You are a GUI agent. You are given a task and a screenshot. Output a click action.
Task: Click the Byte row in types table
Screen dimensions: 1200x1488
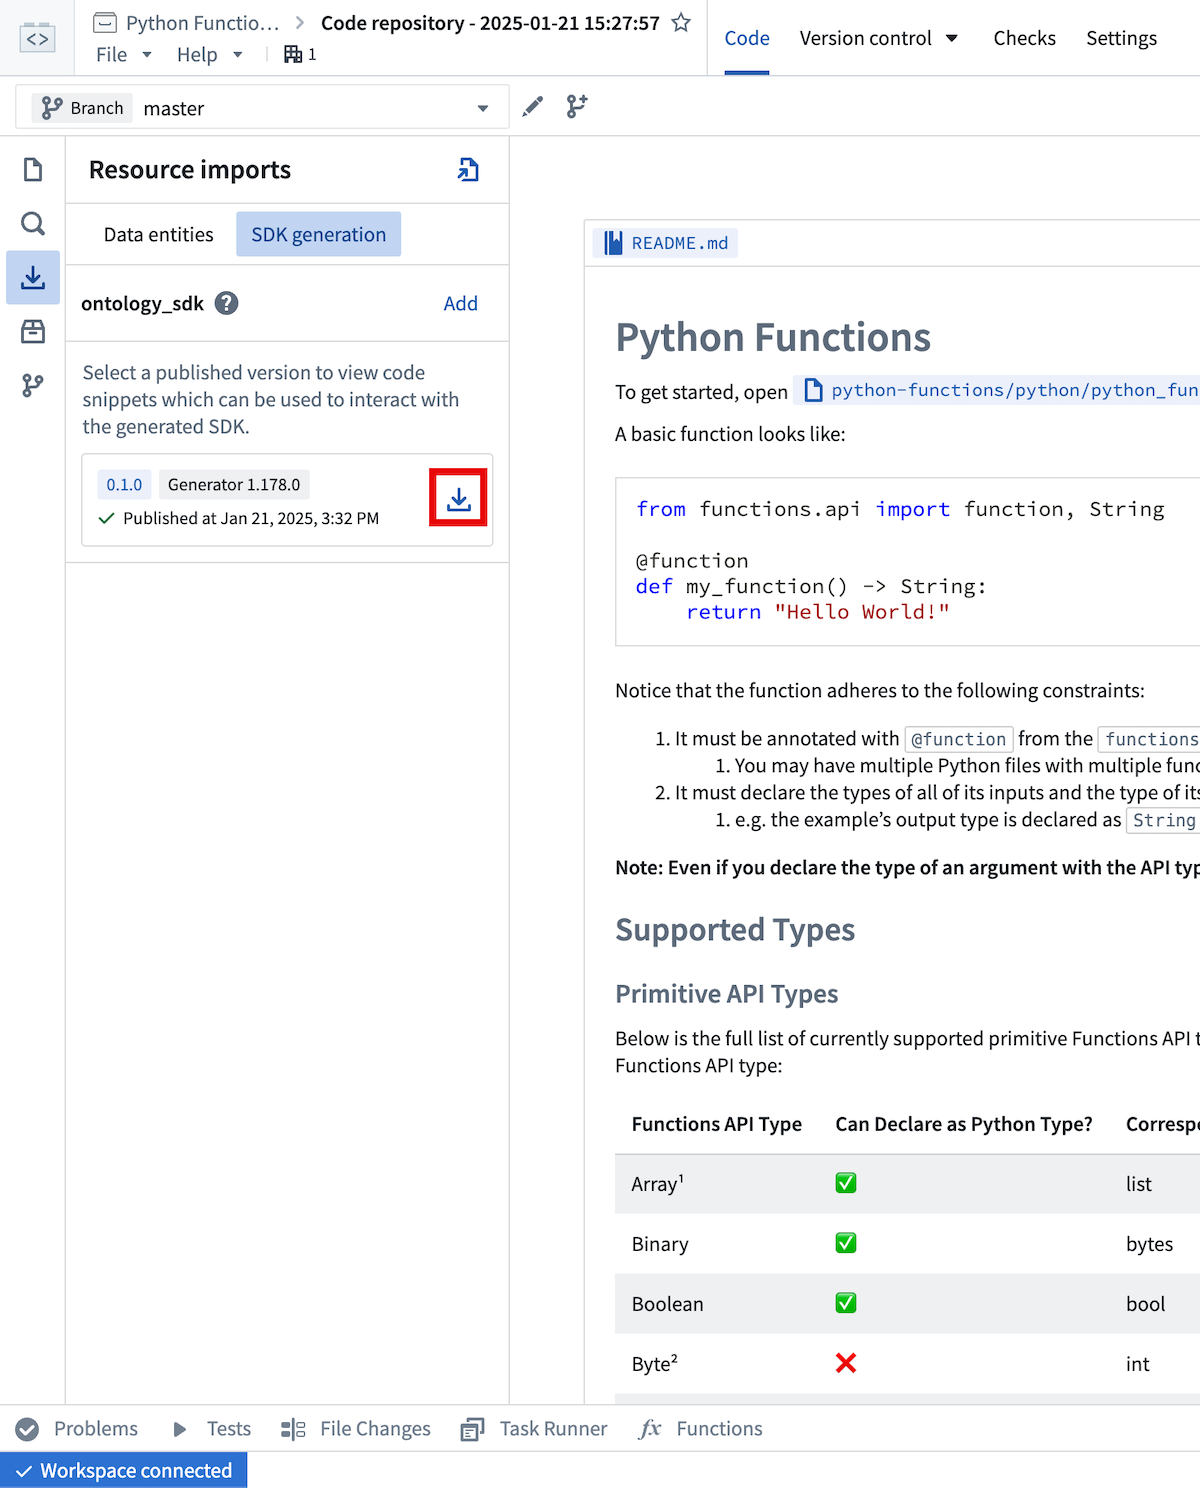(907, 1364)
